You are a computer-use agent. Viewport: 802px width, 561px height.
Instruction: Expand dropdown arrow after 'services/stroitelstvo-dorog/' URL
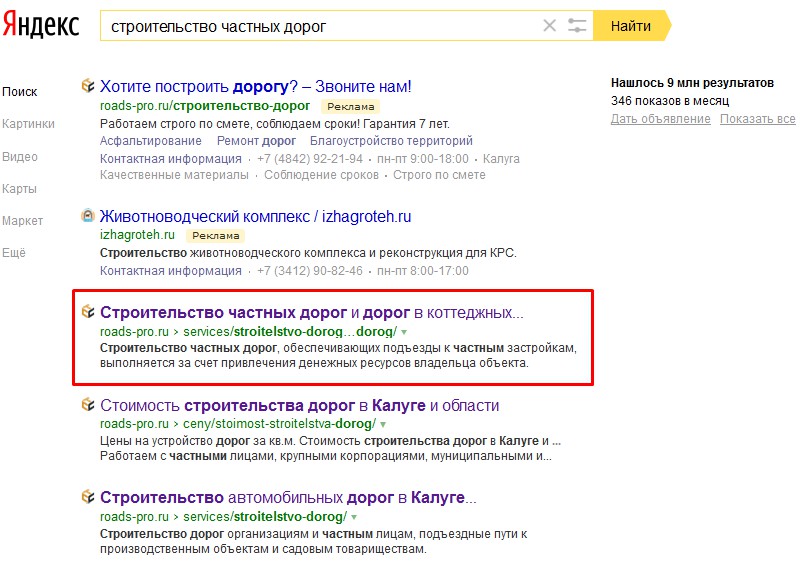click(354, 517)
